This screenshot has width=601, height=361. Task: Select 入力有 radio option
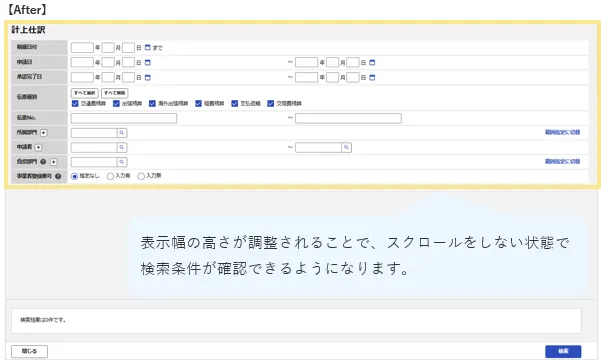coord(110,176)
